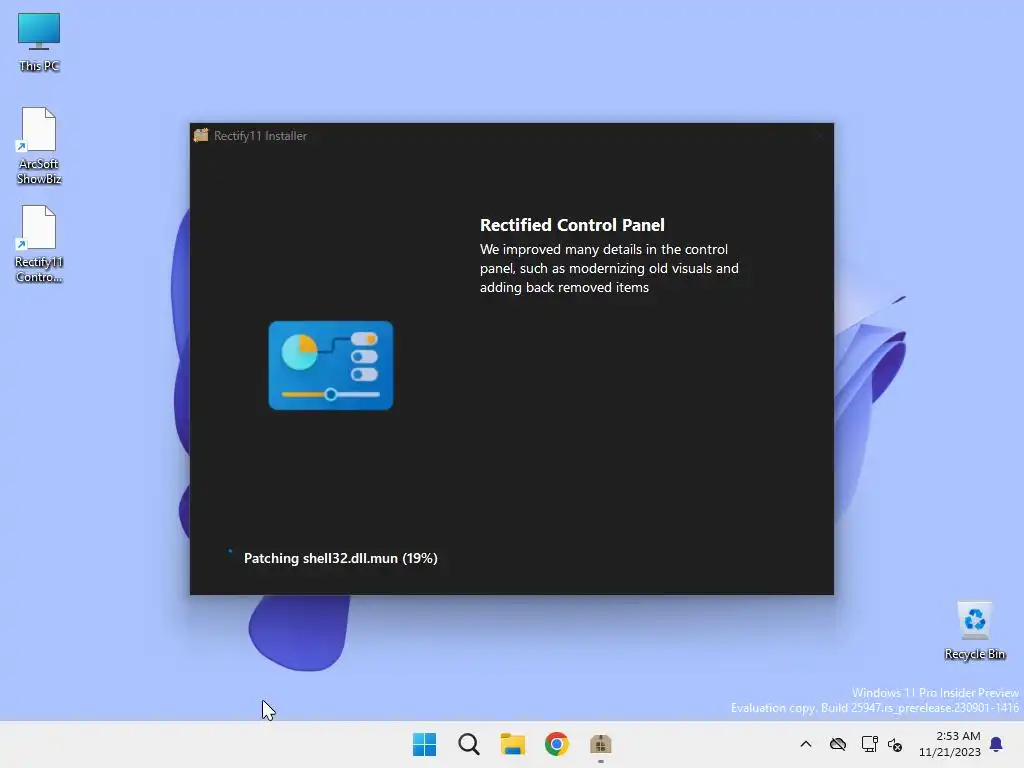Select the Rectify11 Control desktop shortcut
This screenshot has height=768, width=1024.
39,244
